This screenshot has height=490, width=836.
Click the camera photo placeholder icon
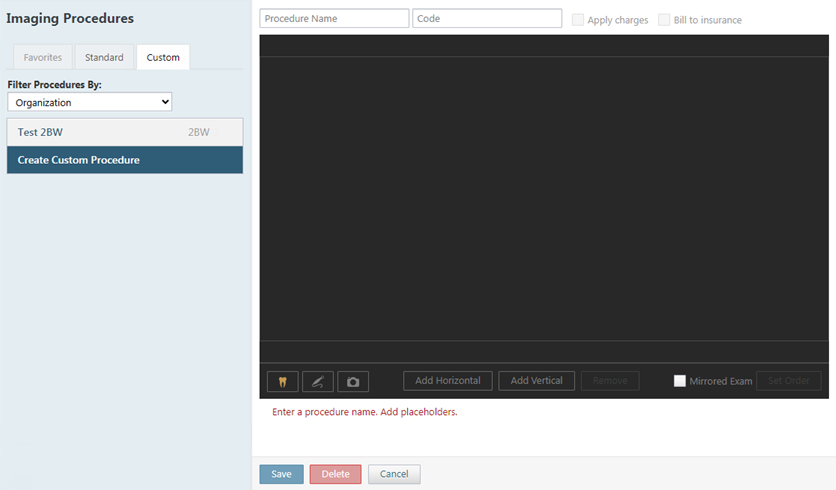click(x=353, y=382)
